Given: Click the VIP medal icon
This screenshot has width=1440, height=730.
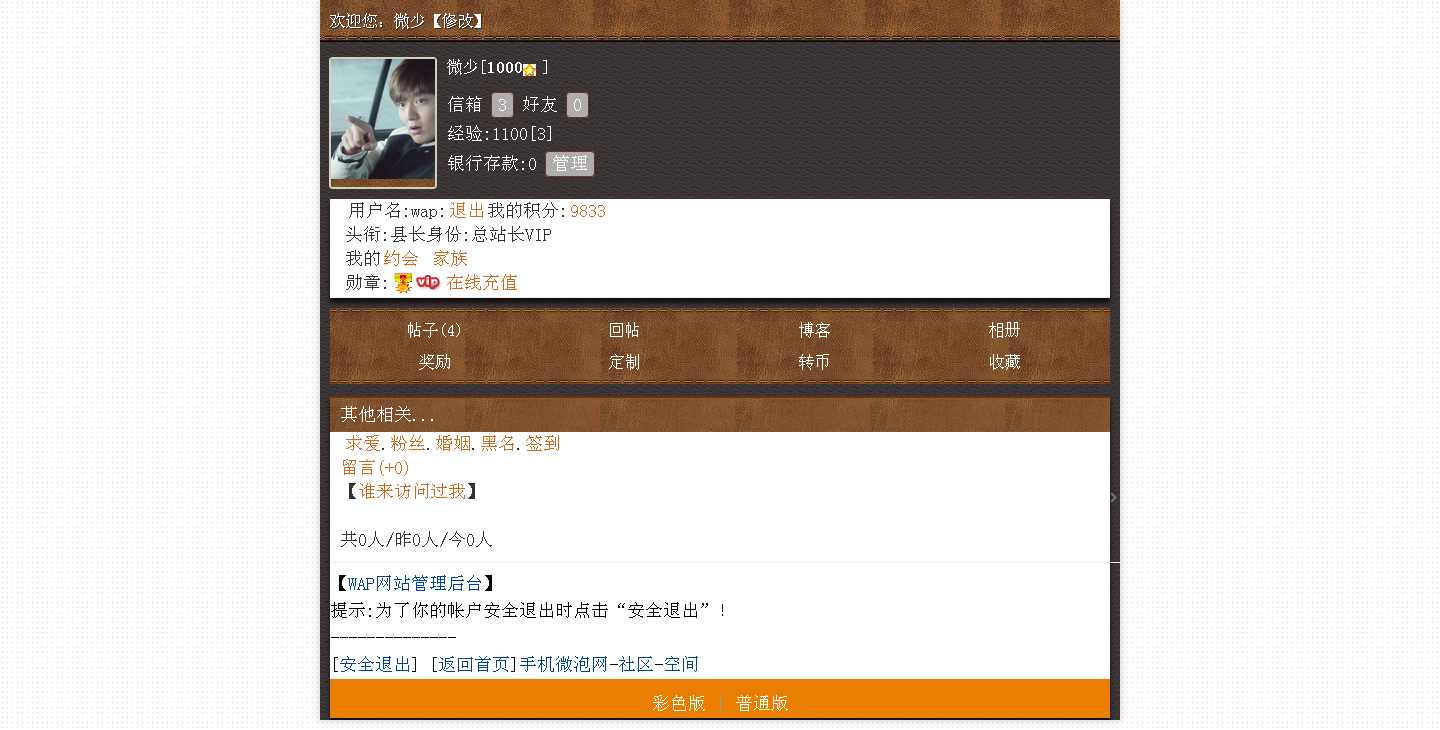Looking at the screenshot, I should pyautogui.click(x=428, y=283).
